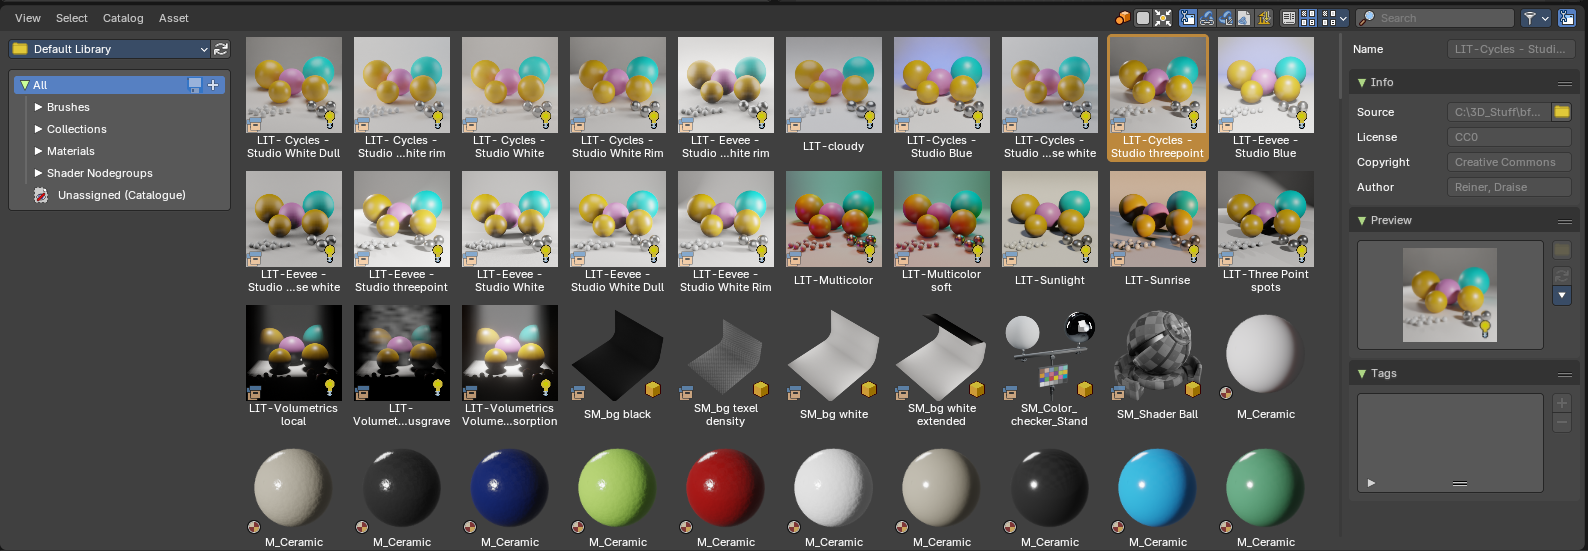Toggle the highlighted sidebar icon left of link icon
Image resolution: width=1588 pixels, height=551 pixels.
click(x=1188, y=18)
